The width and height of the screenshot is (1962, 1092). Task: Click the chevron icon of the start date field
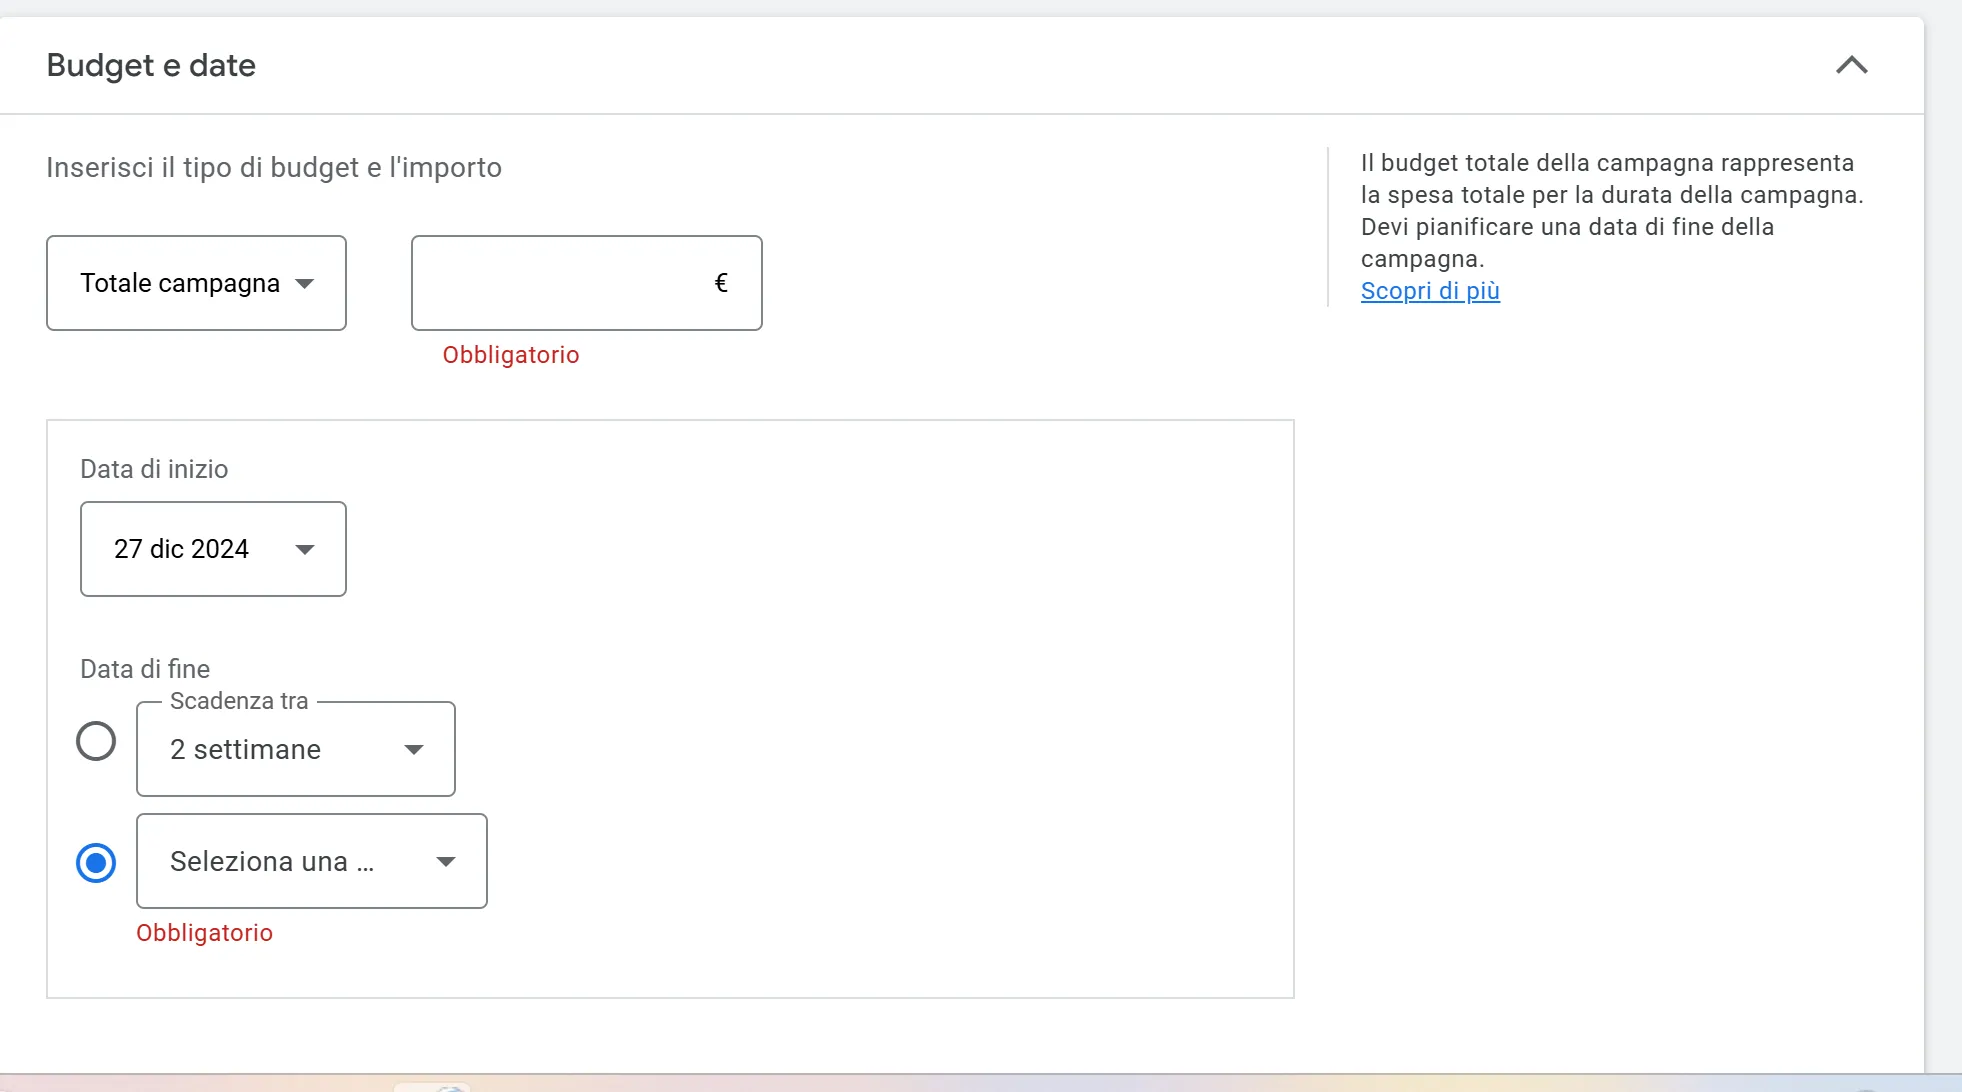[x=304, y=549]
